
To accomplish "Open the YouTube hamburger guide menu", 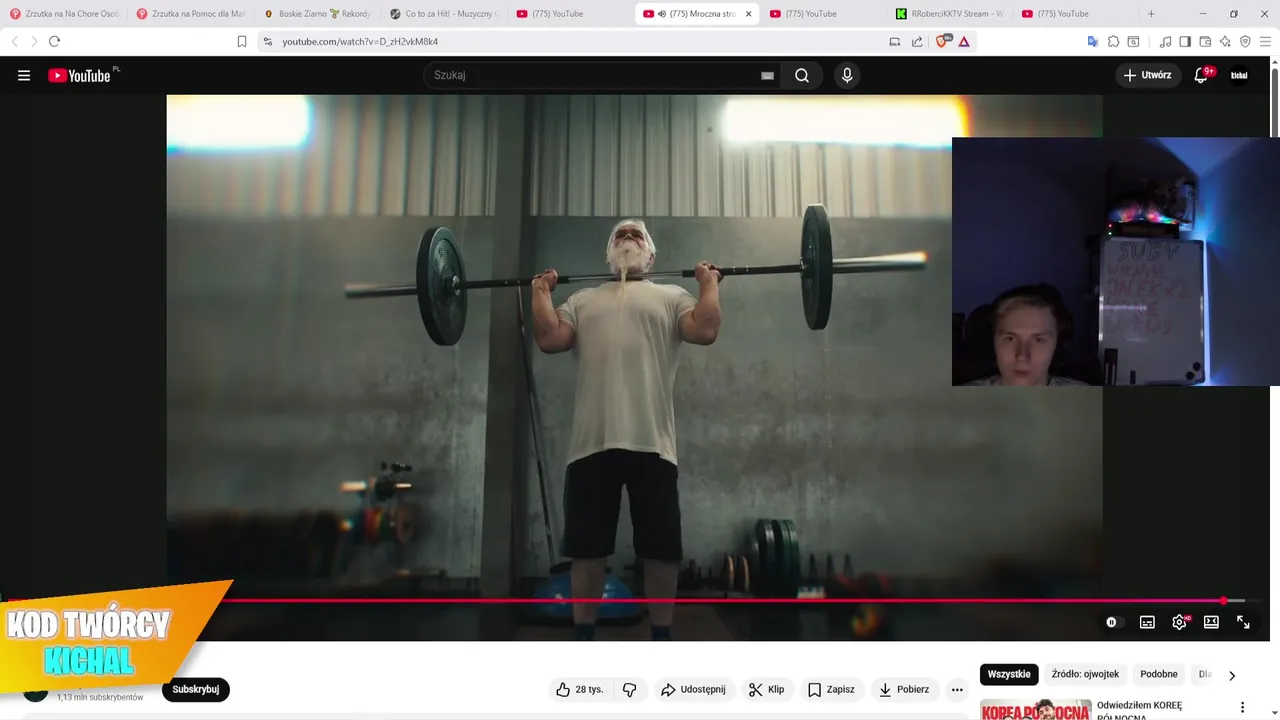I will point(24,75).
